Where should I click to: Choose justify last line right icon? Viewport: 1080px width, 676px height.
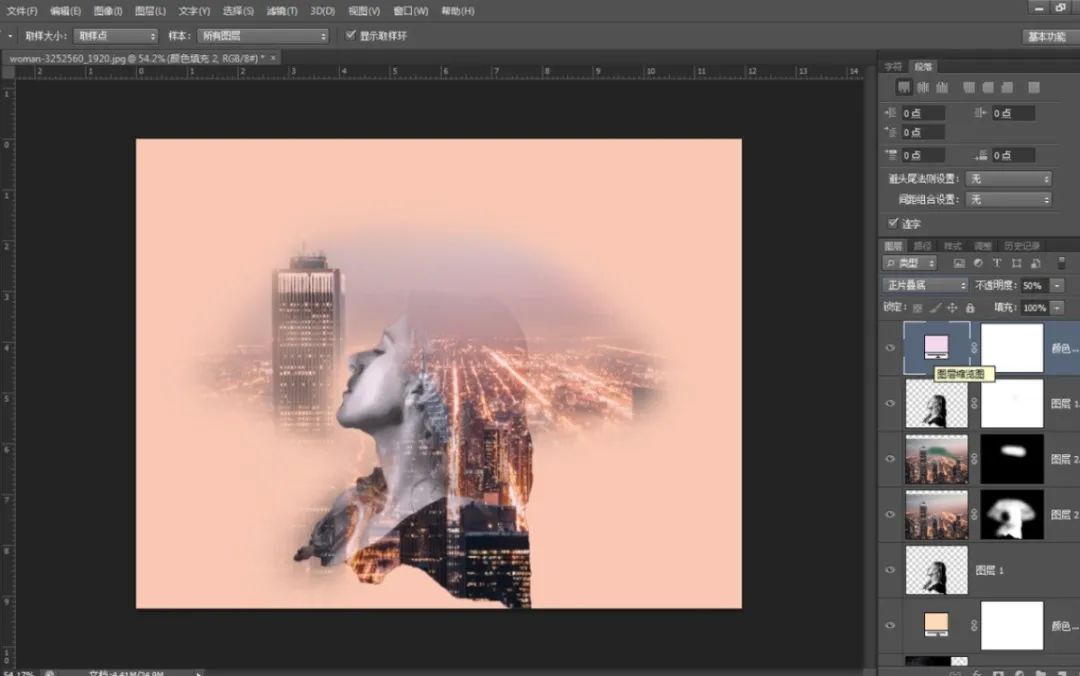tap(1008, 88)
